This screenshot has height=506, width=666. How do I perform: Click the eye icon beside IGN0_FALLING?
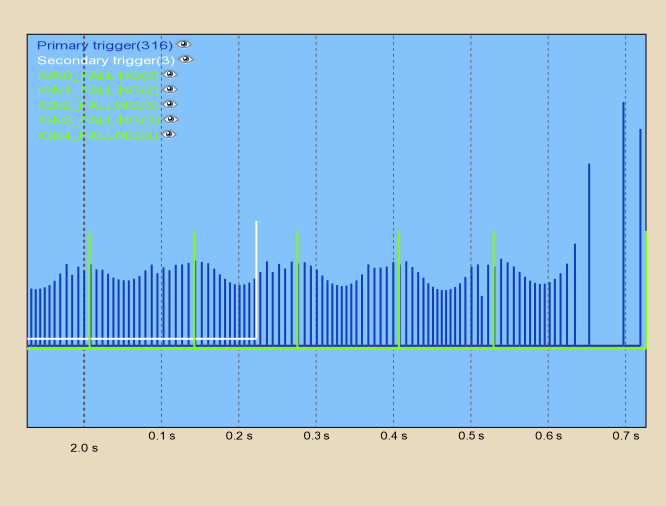pos(170,74)
